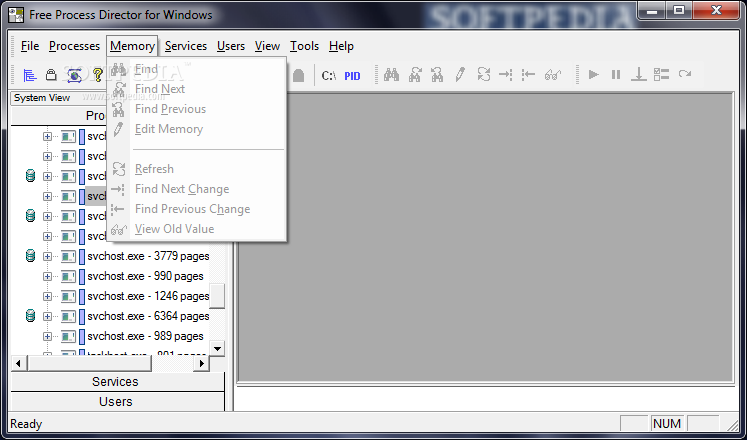Click the play/start toolbar icon
The width and height of the screenshot is (747, 440).
point(594,75)
